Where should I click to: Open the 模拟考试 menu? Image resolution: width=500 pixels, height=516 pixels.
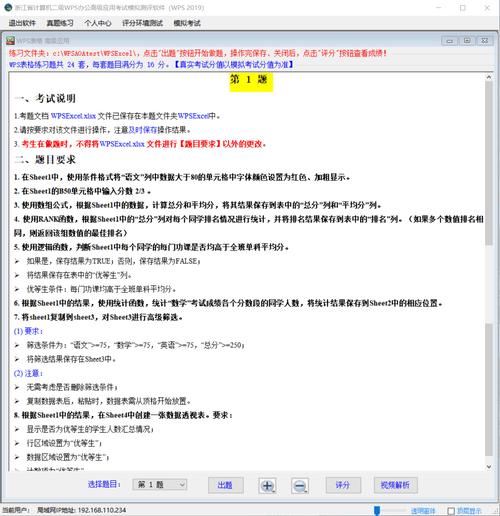pos(187,23)
